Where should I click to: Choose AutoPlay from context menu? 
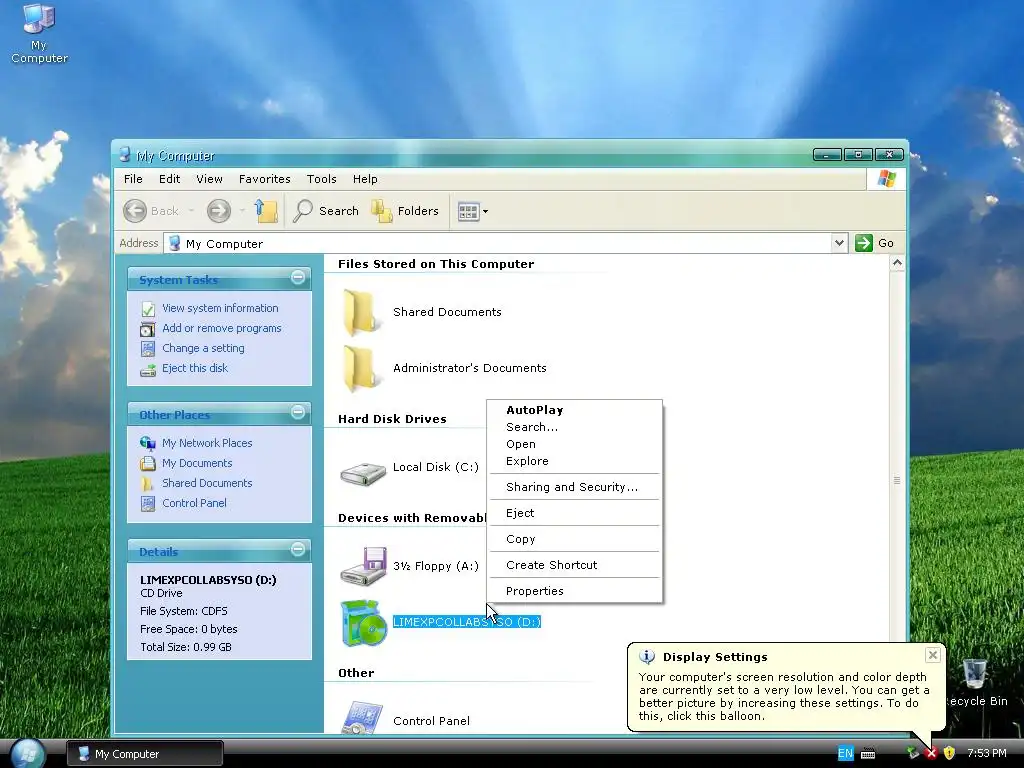tap(575, 410)
